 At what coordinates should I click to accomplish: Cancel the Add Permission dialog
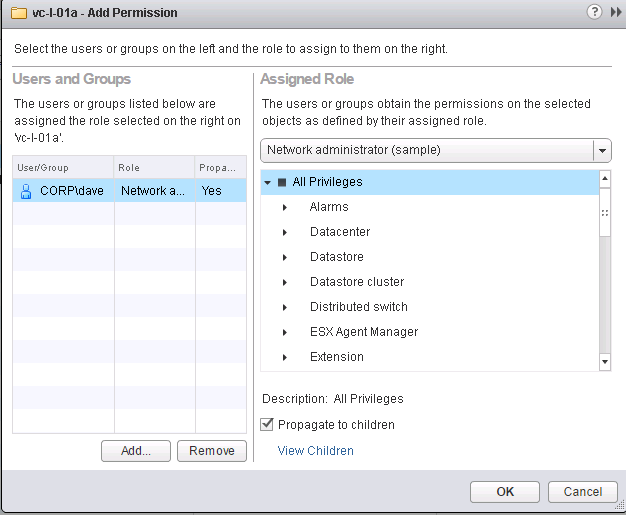pyautogui.click(x=583, y=492)
